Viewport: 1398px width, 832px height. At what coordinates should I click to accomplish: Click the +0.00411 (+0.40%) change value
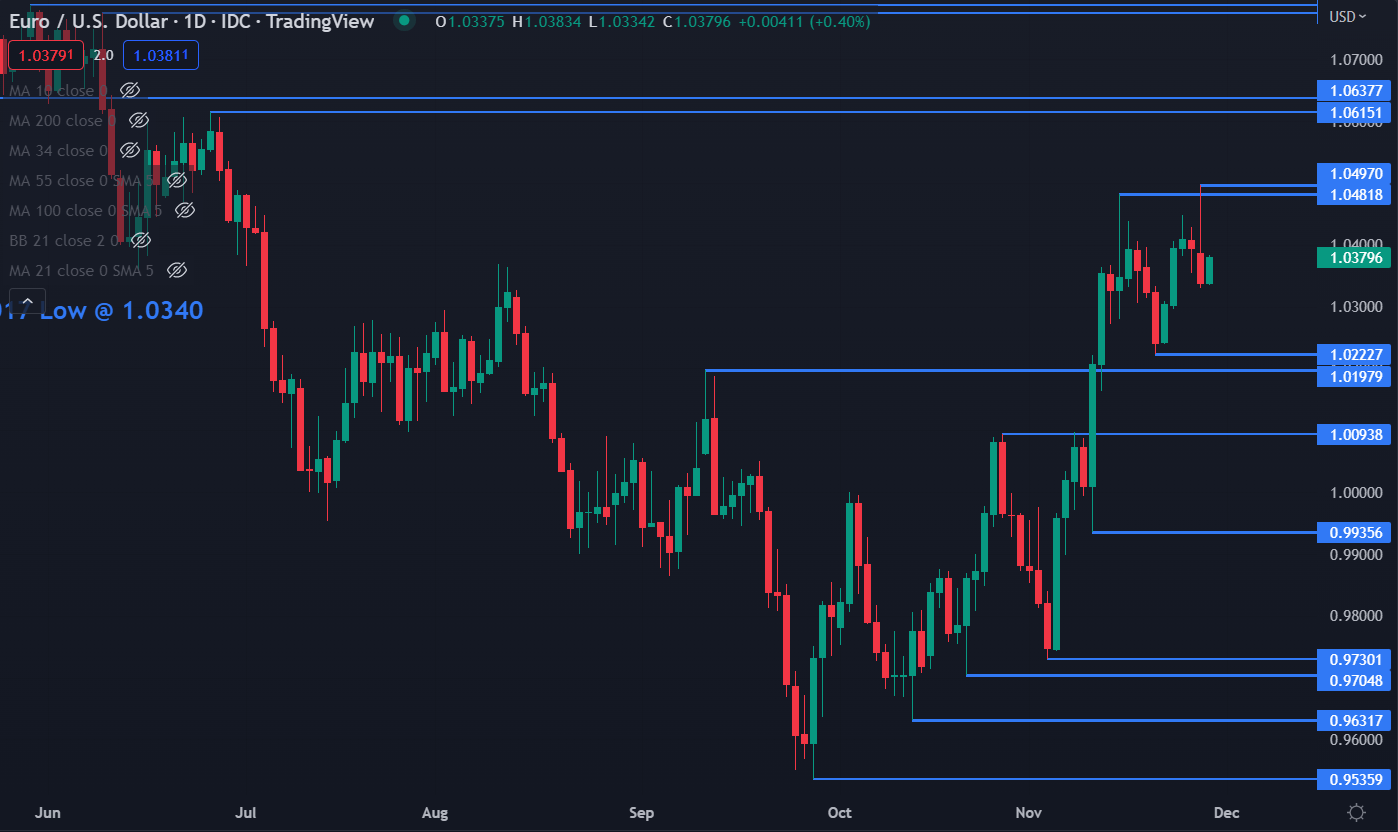point(805,21)
